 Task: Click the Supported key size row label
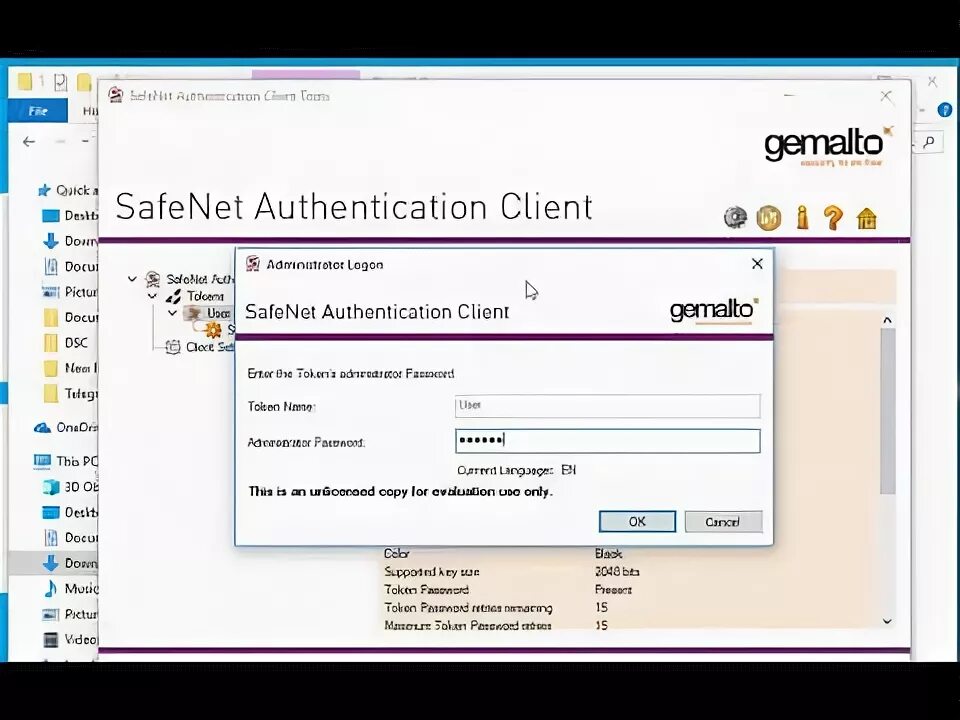(432, 572)
